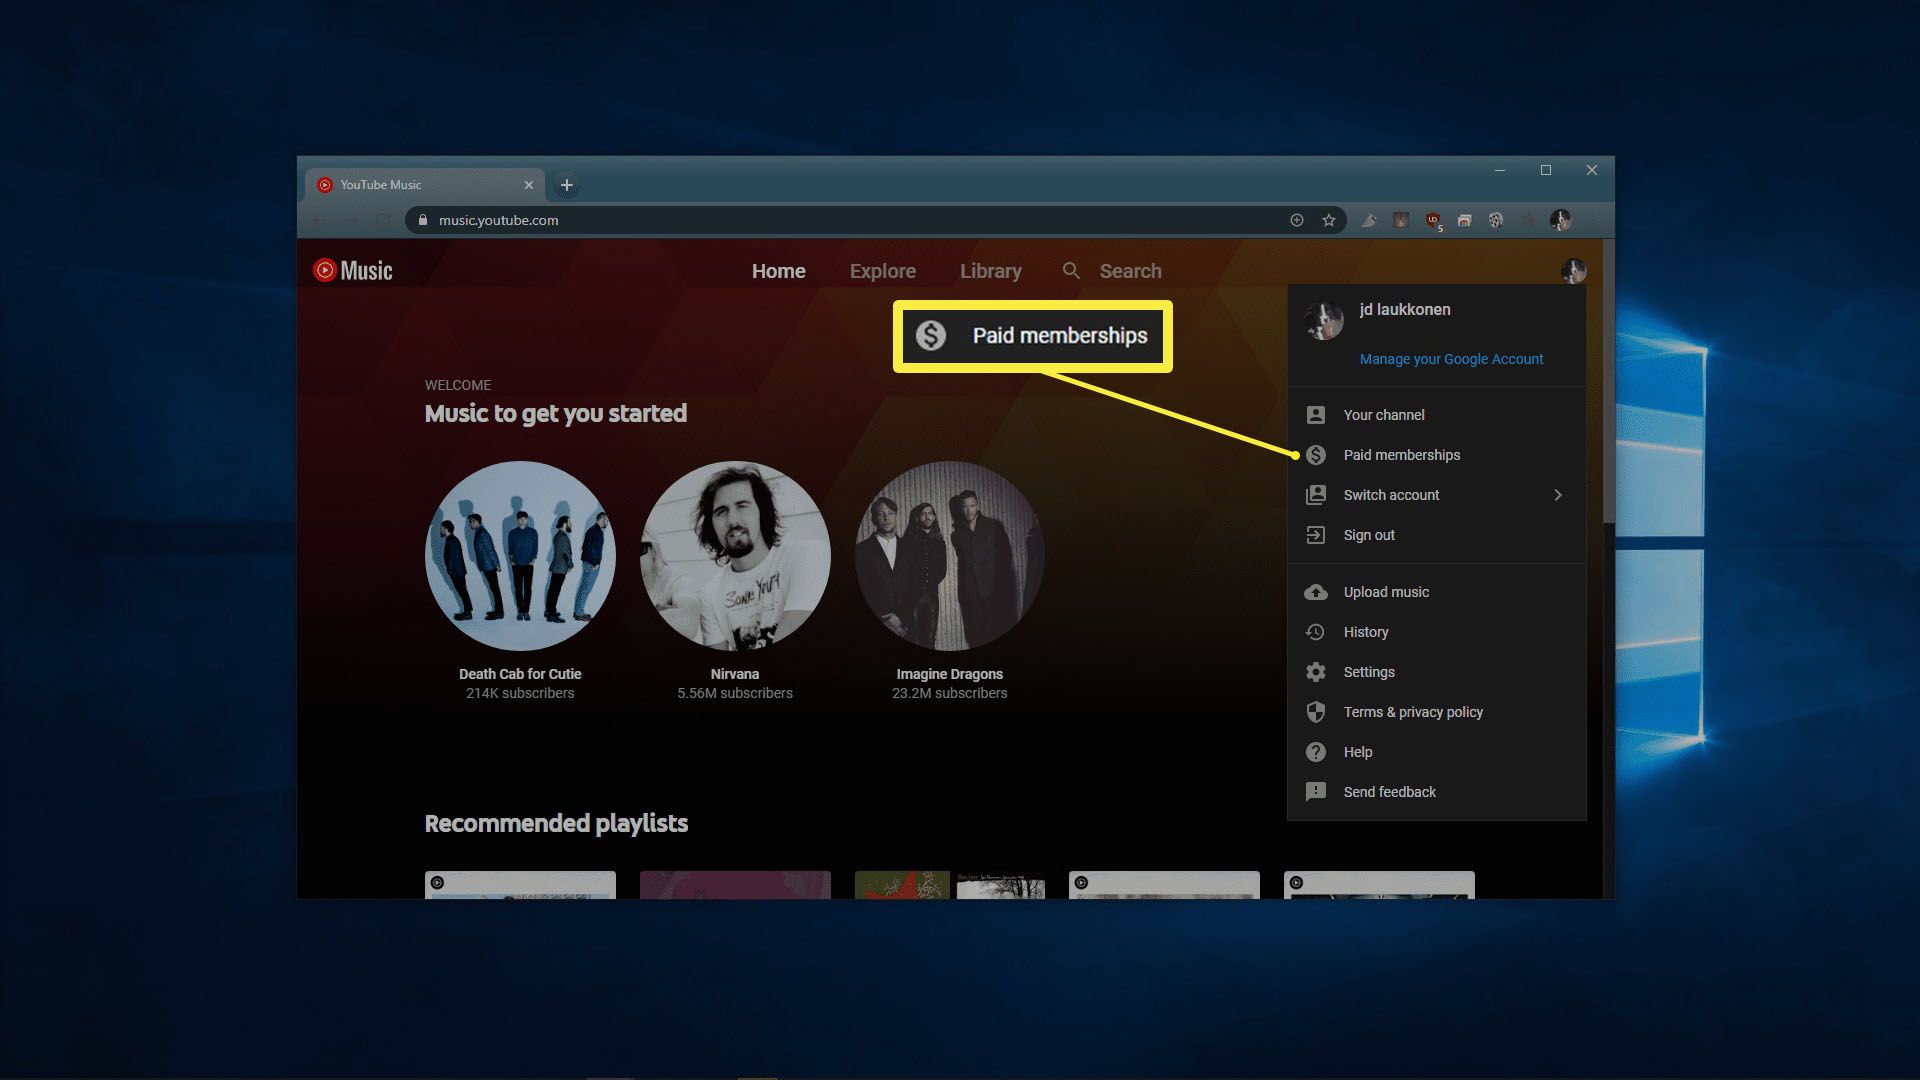The height and width of the screenshot is (1080, 1920).
Task: Click the user account avatar icon
Action: click(x=1575, y=269)
